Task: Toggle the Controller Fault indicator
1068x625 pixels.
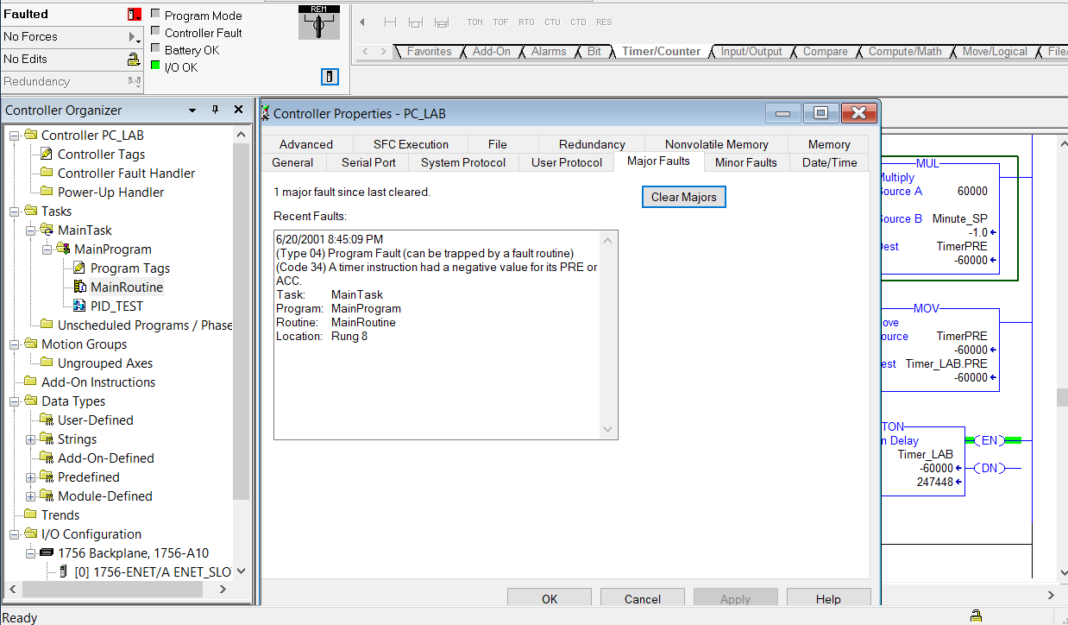Action: pyautogui.click(x=155, y=30)
